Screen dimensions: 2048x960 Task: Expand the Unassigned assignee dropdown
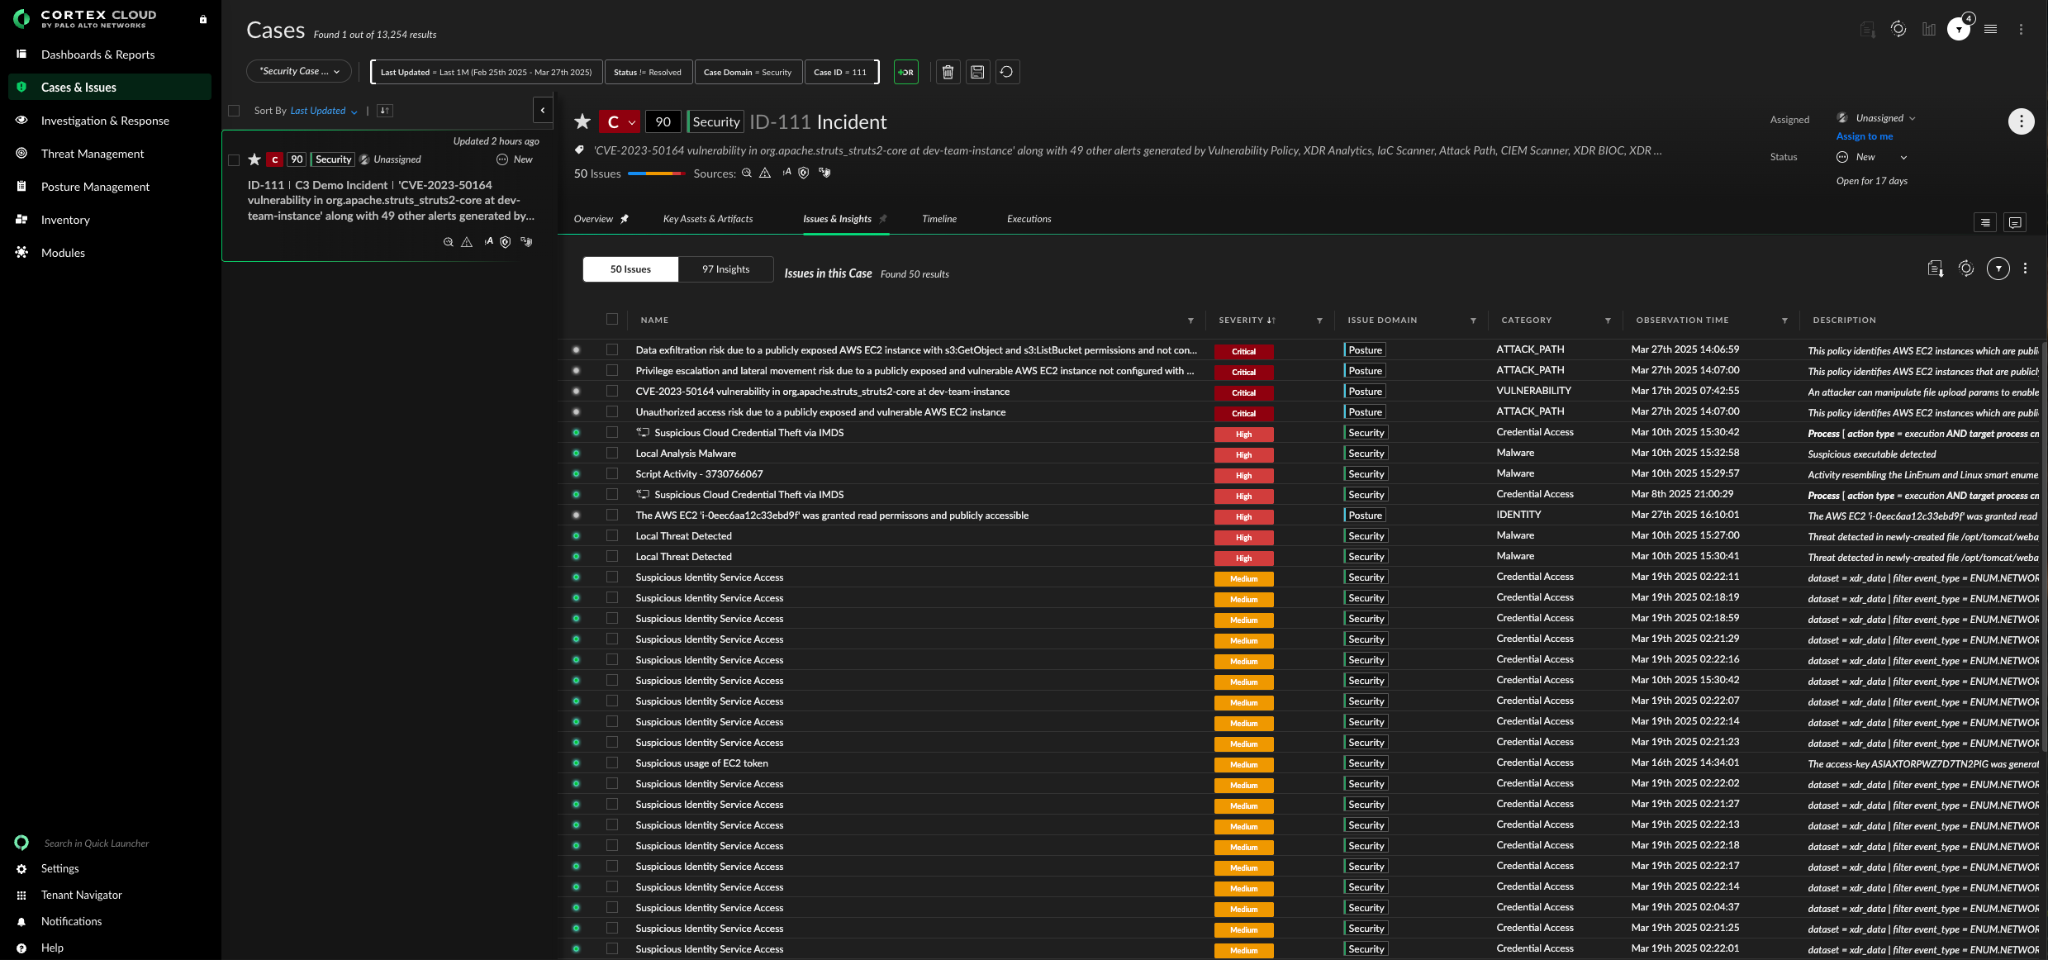point(1877,118)
